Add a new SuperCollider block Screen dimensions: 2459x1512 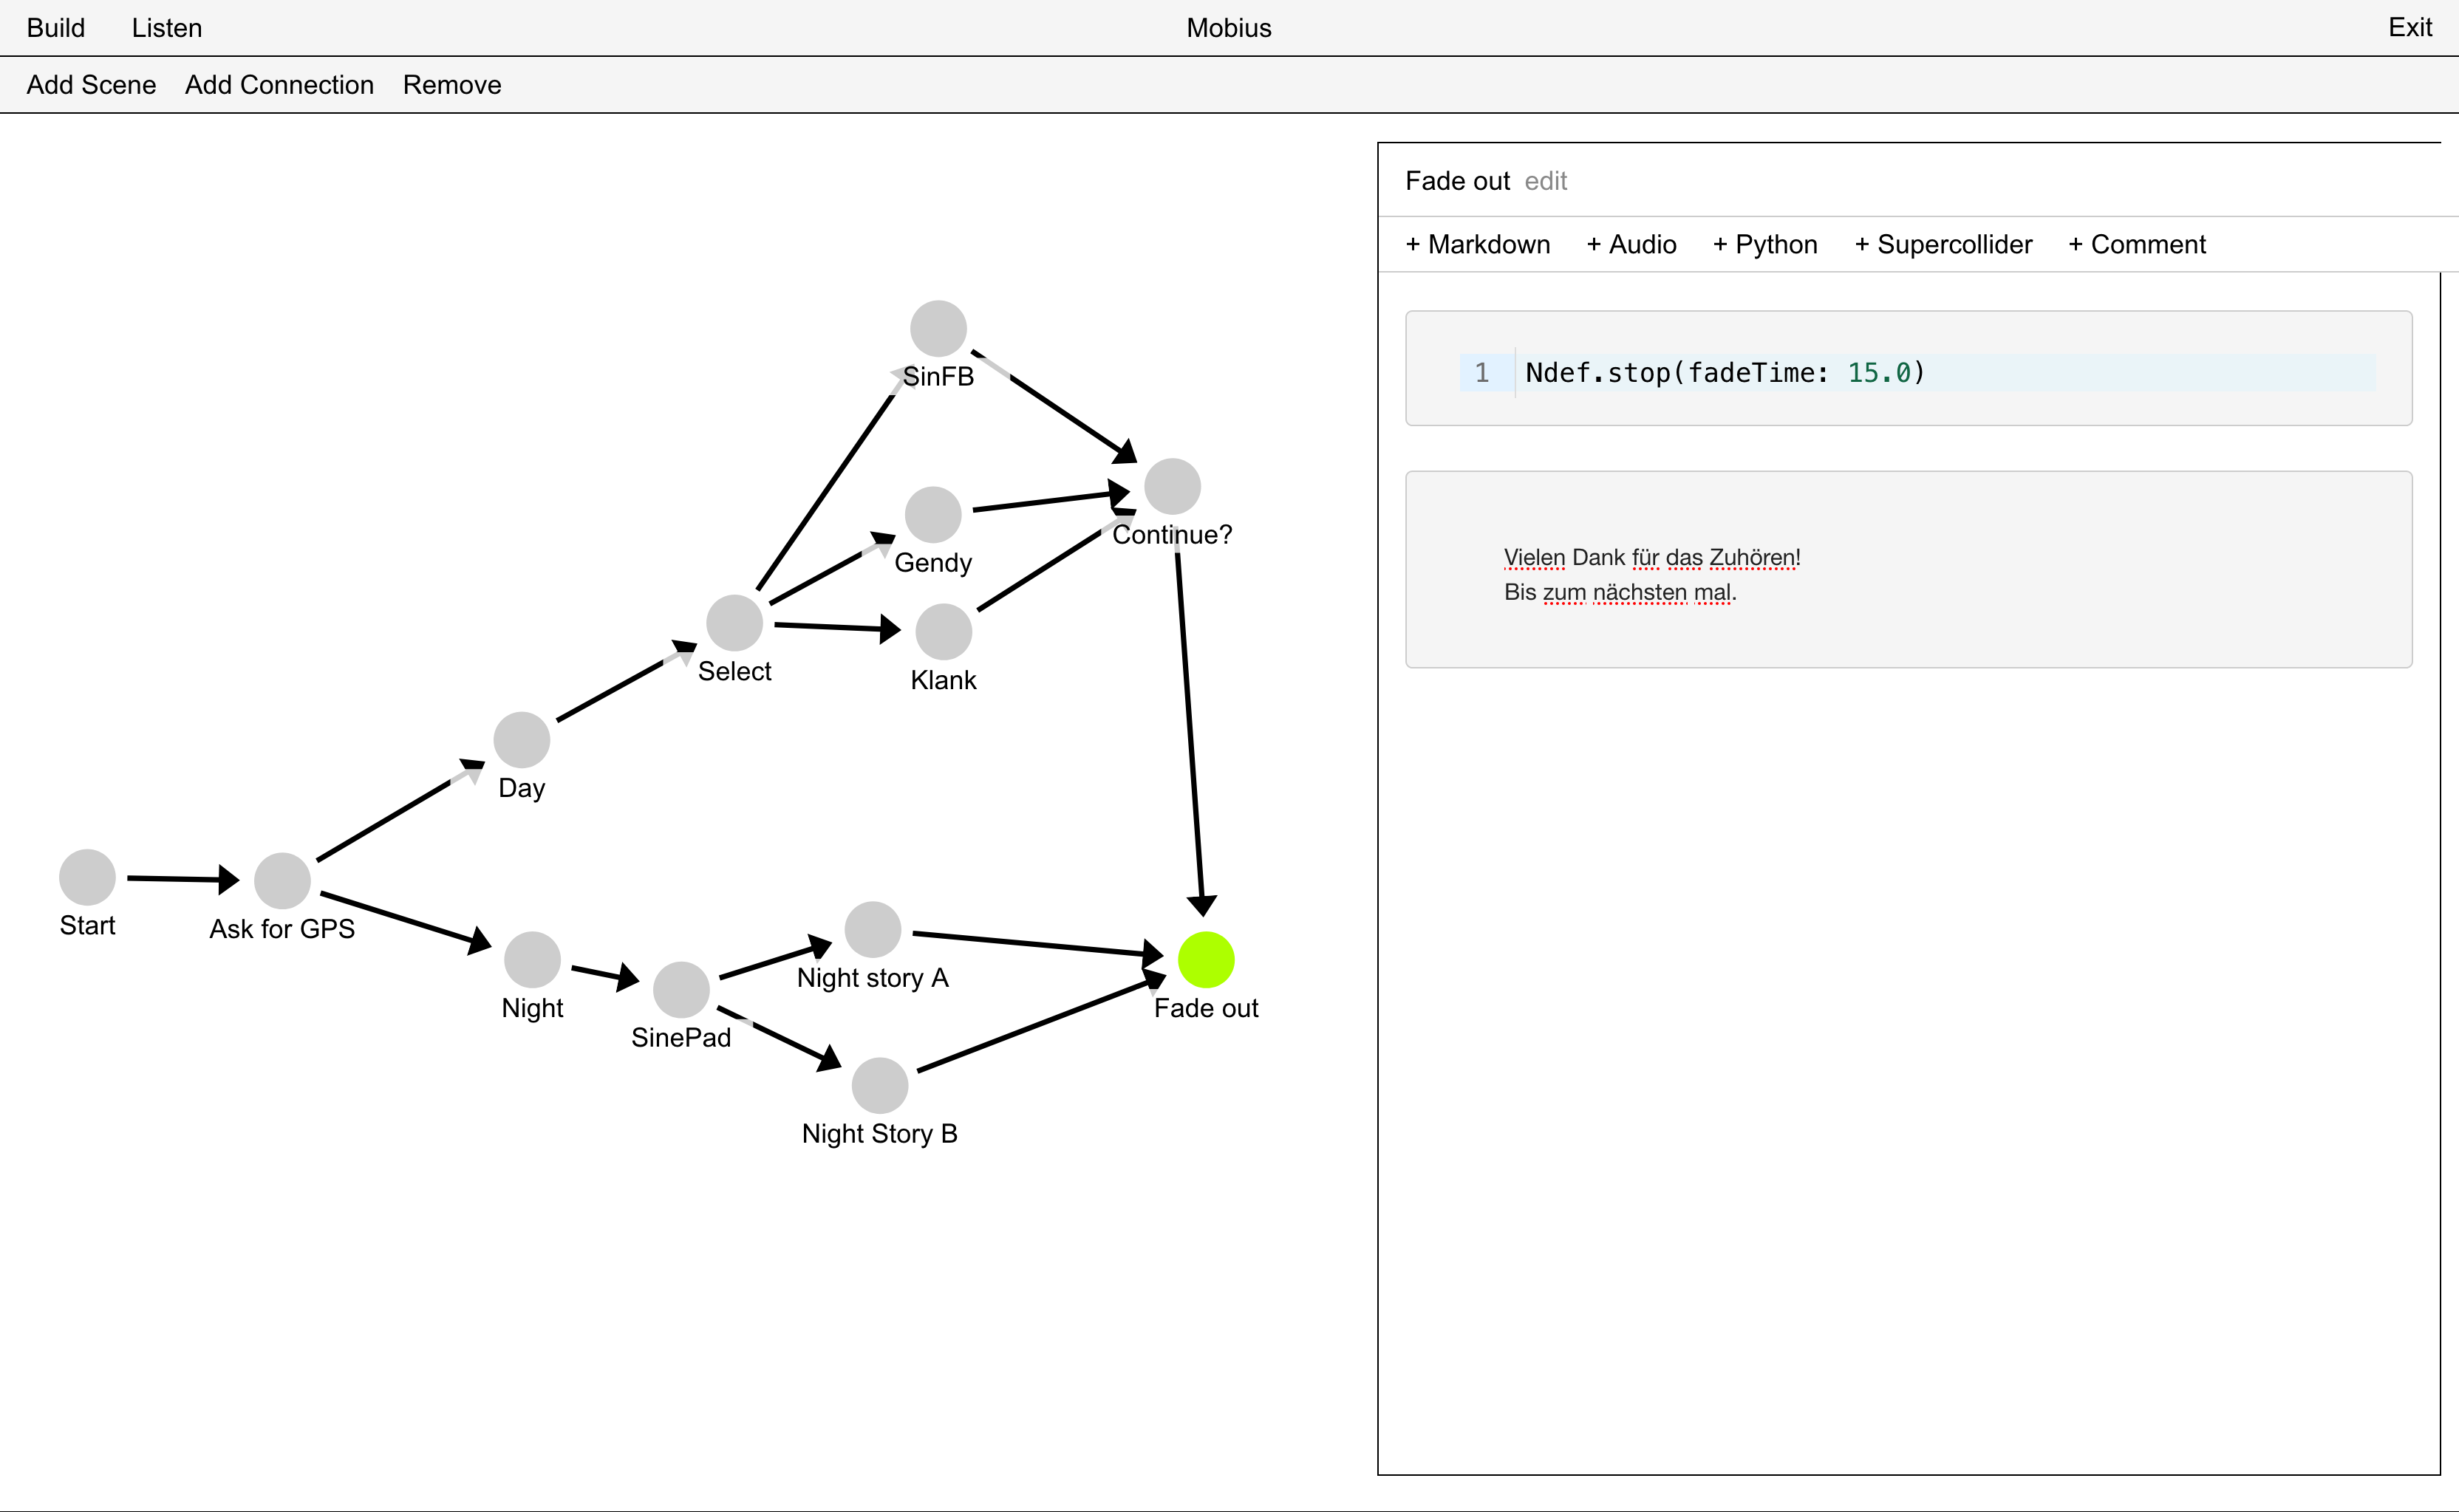click(x=1944, y=244)
